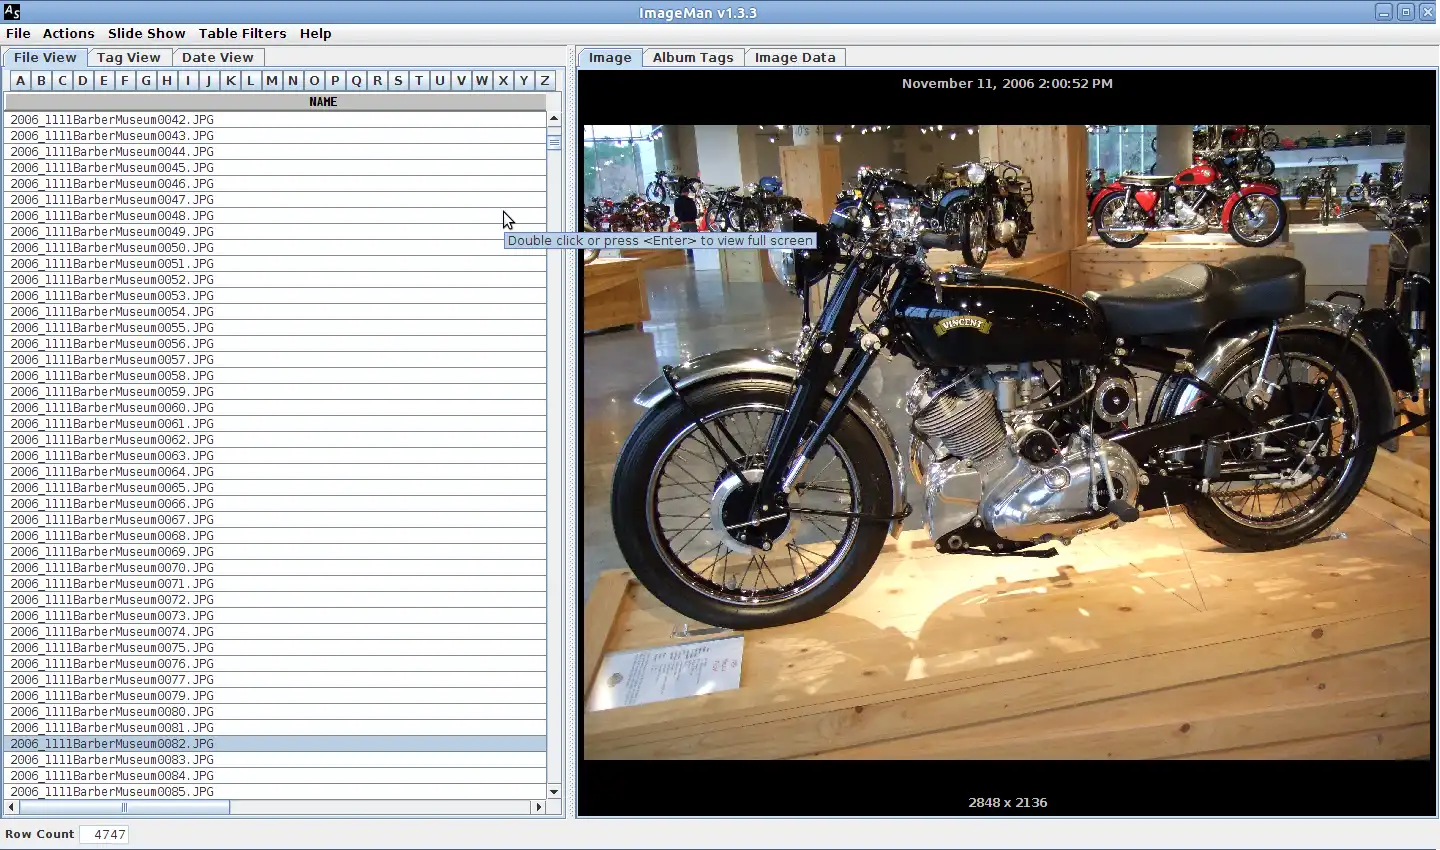Select file 2006_1111BarberMuseum0083.JPG in list
This screenshot has width=1440, height=850.
pos(112,759)
